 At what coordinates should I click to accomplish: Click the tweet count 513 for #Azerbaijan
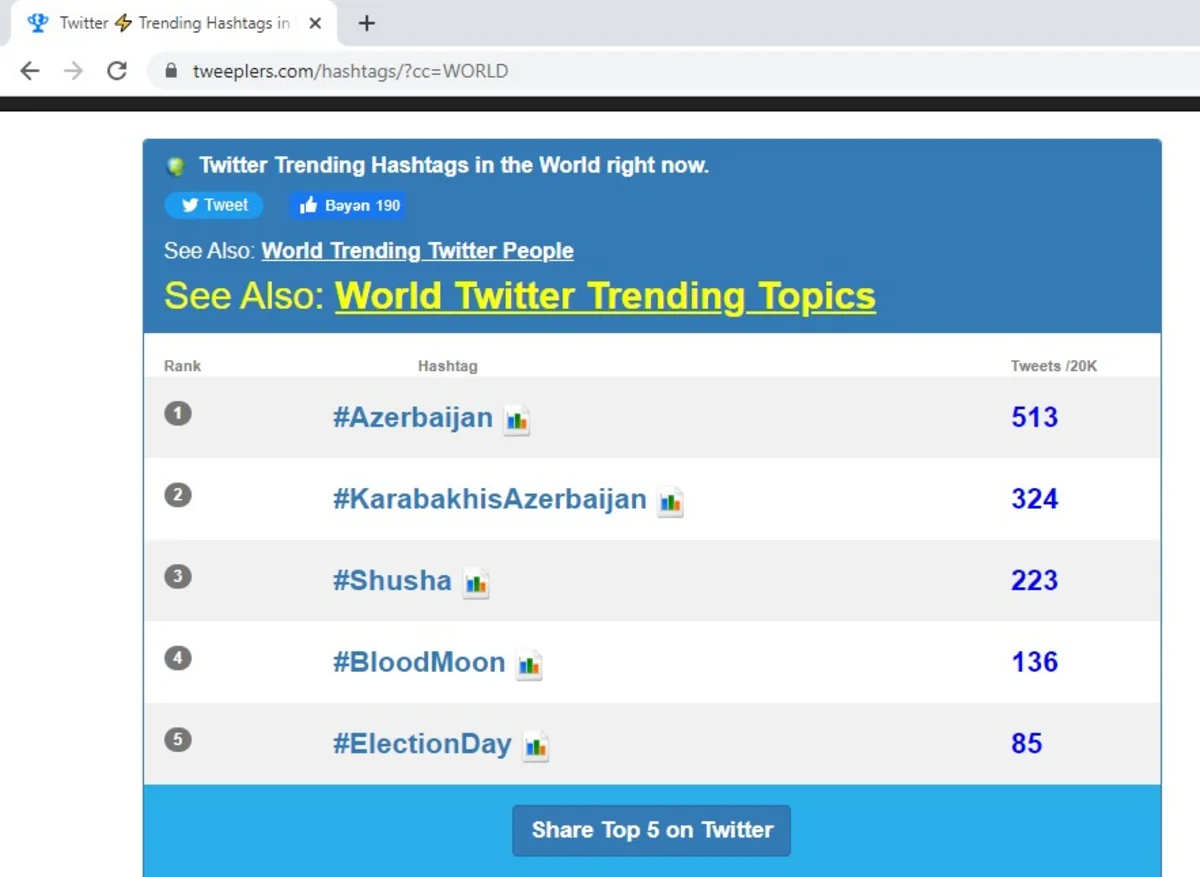tap(1034, 417)
